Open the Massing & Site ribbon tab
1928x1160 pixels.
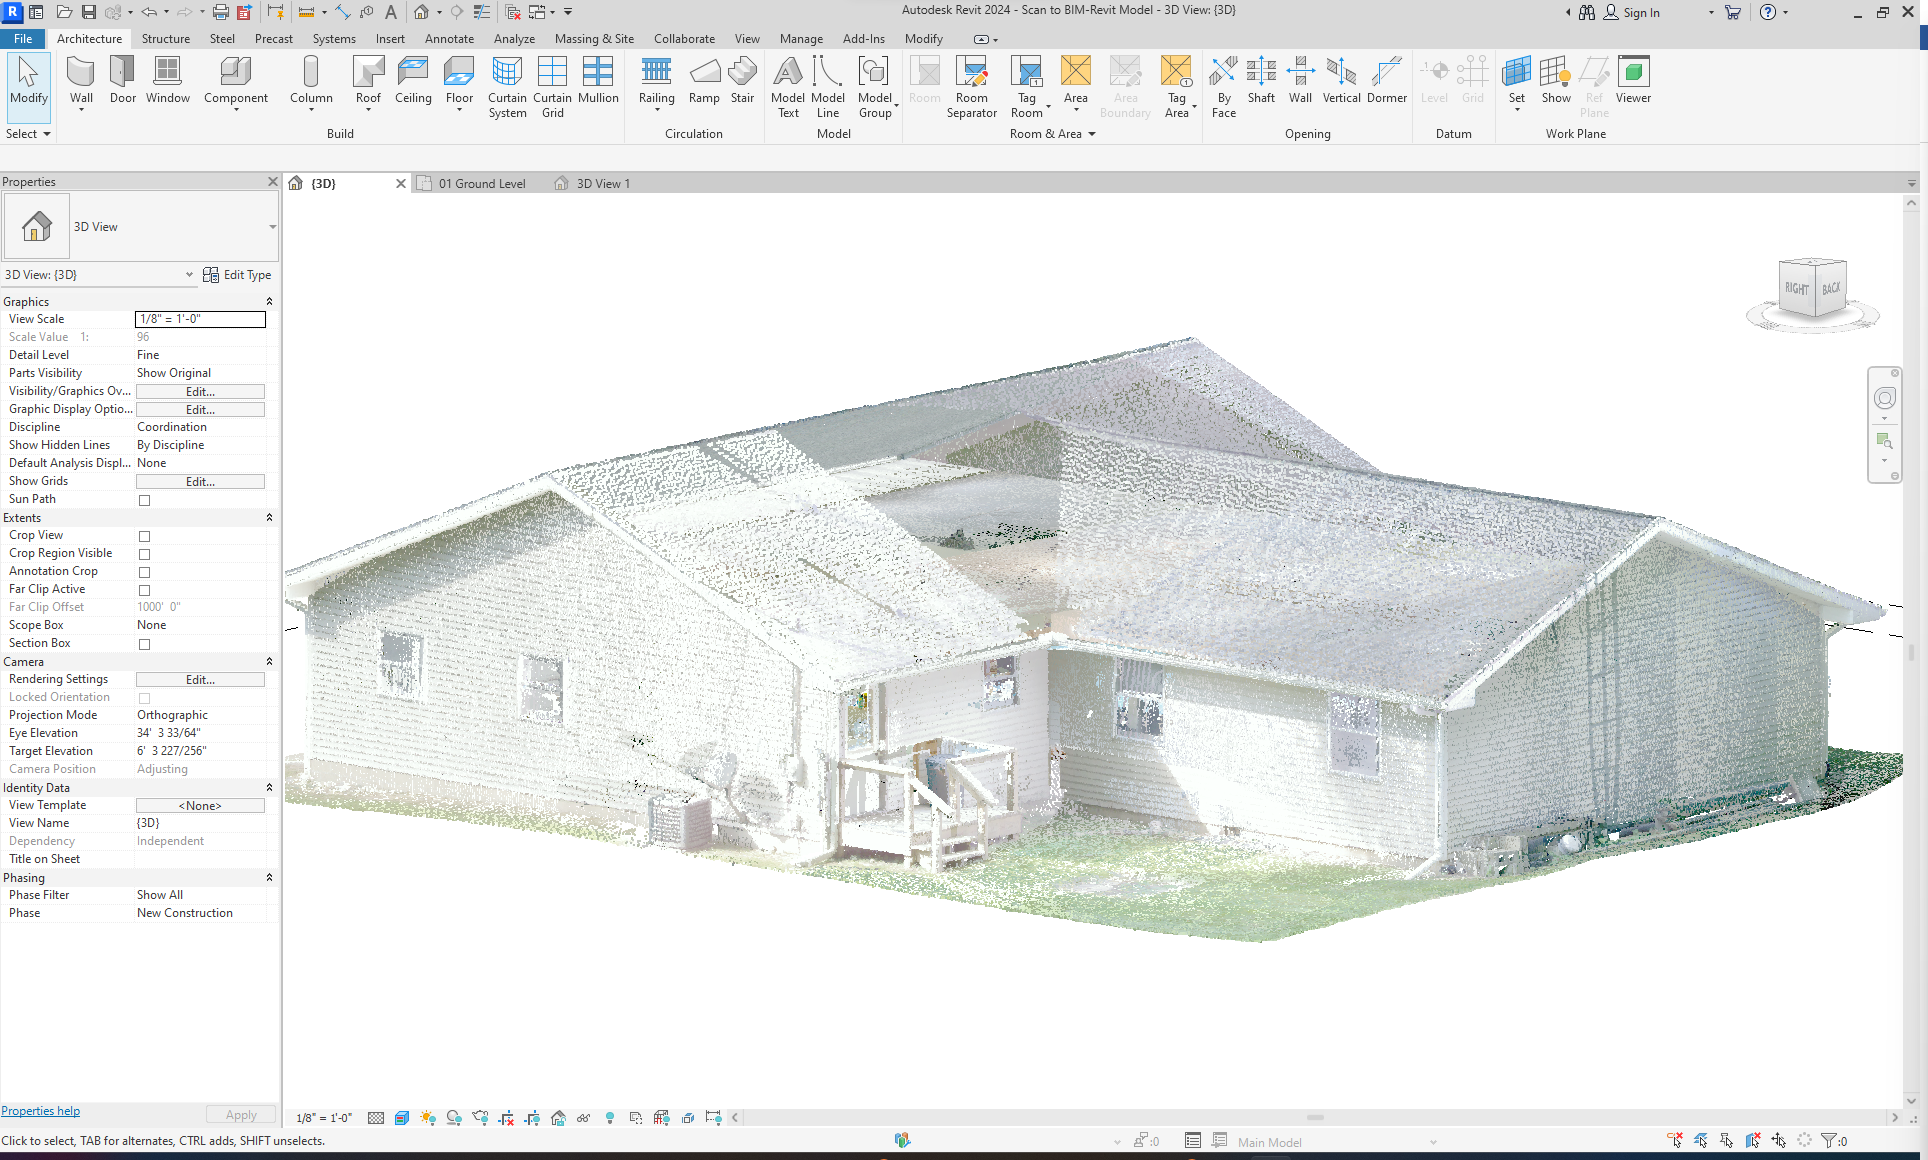[x=594, y=39]
